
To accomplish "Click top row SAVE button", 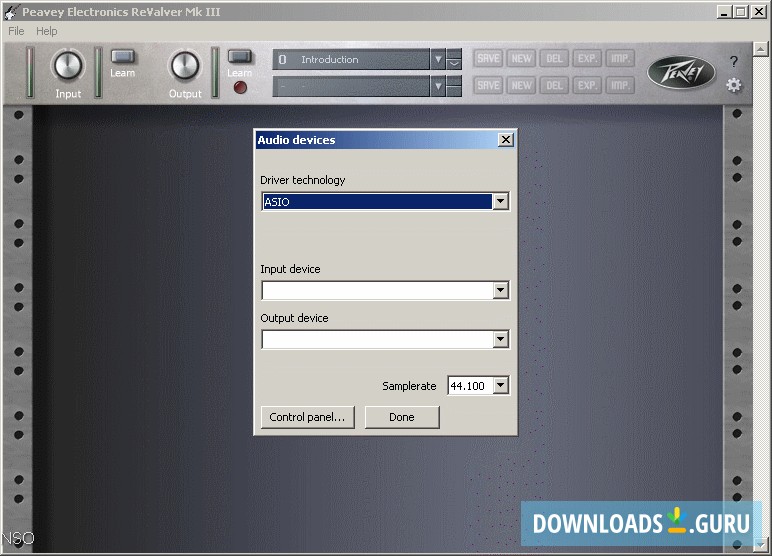I will (488, 59).
